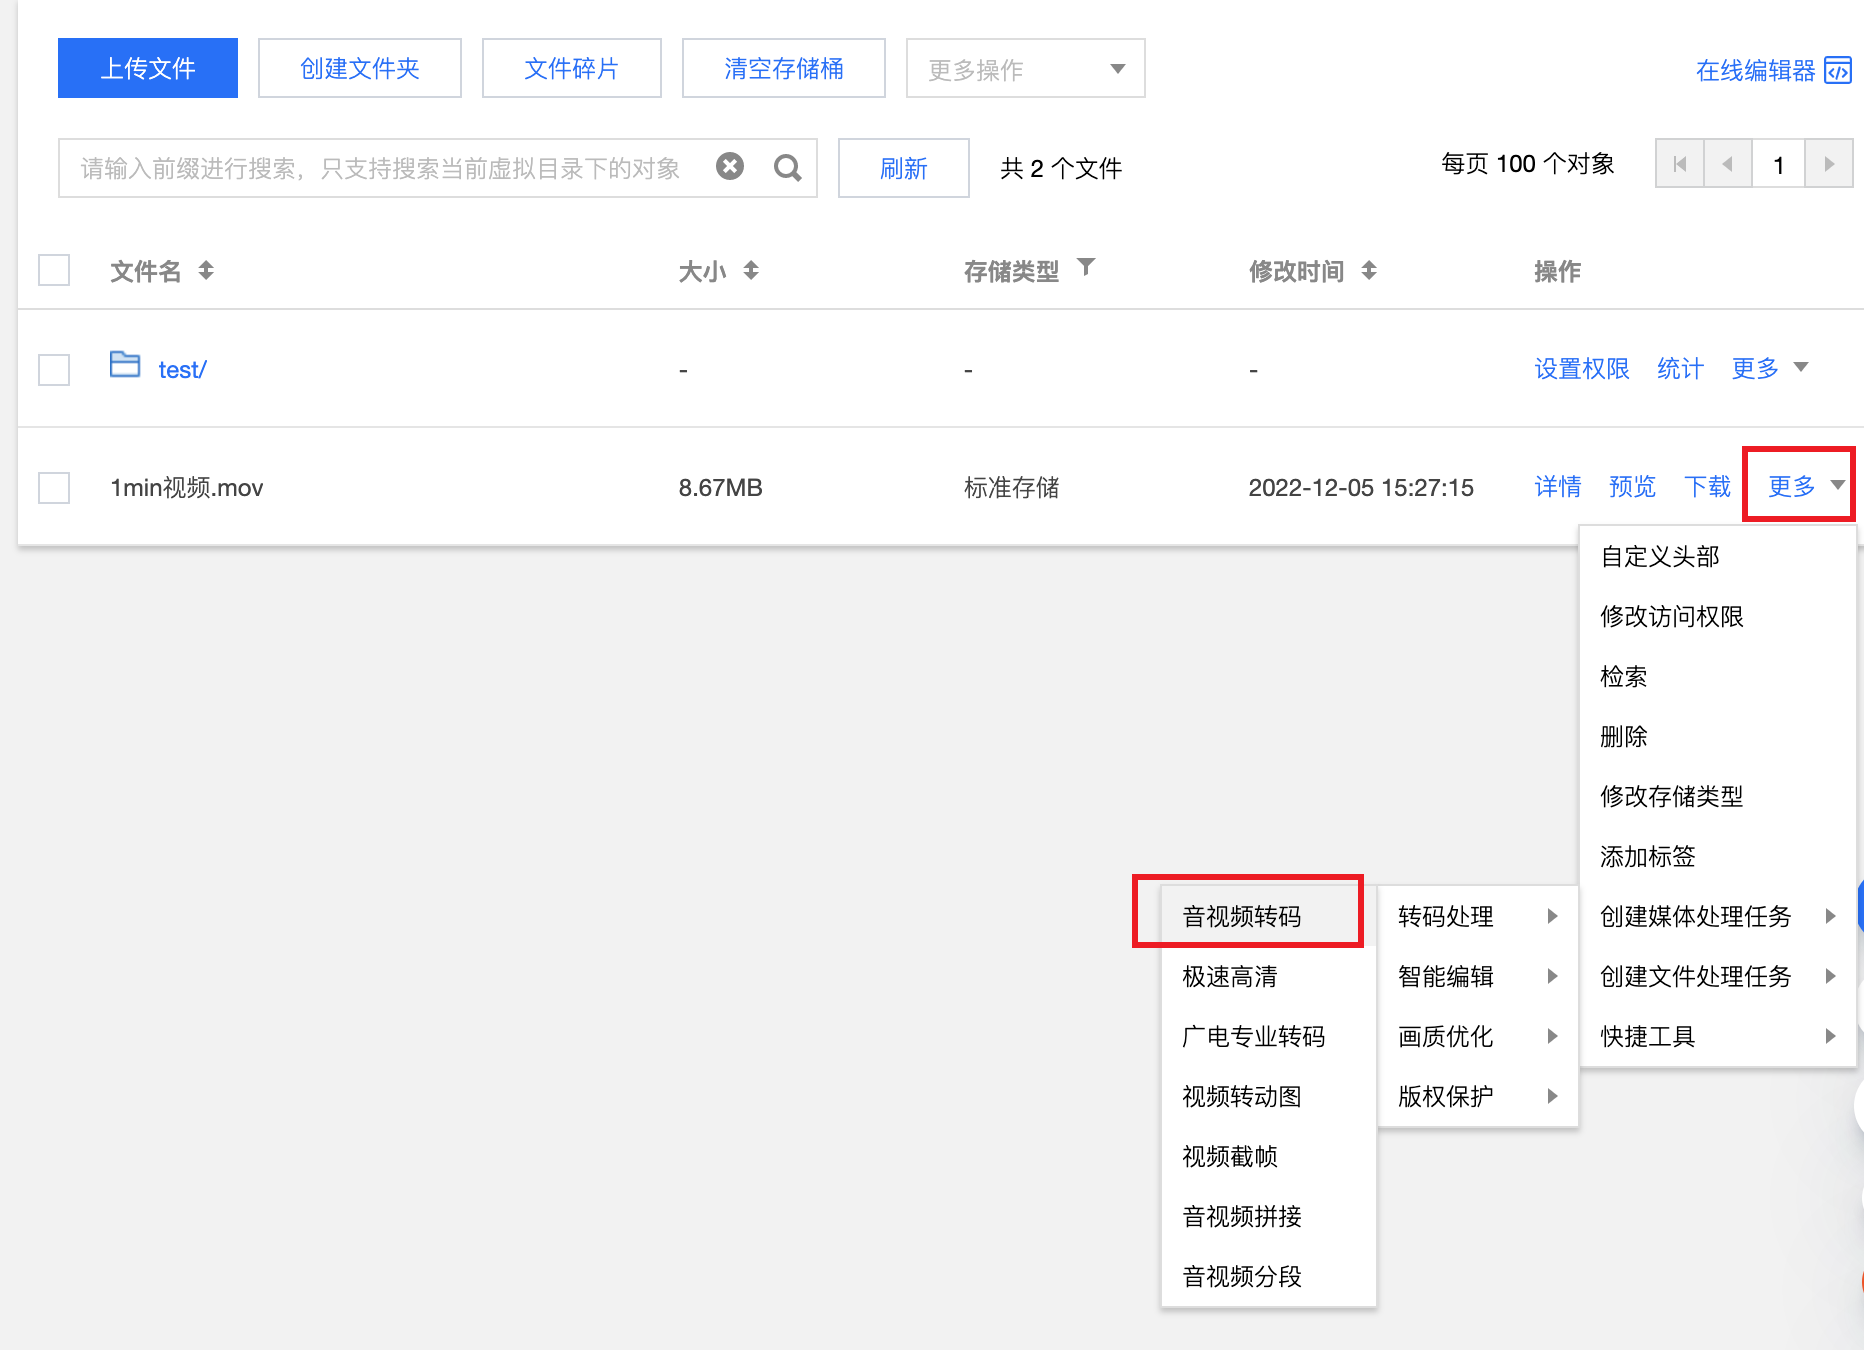Click the storage type filter icon
This screenshot has width=1864, height=1350.
pos(1085,267)
